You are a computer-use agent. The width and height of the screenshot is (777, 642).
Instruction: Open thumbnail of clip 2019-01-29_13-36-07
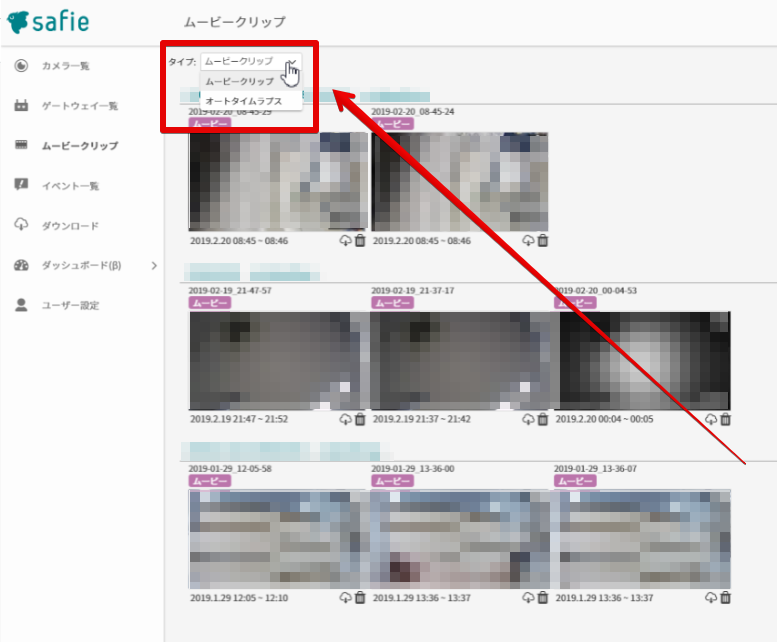coord(643,539)
